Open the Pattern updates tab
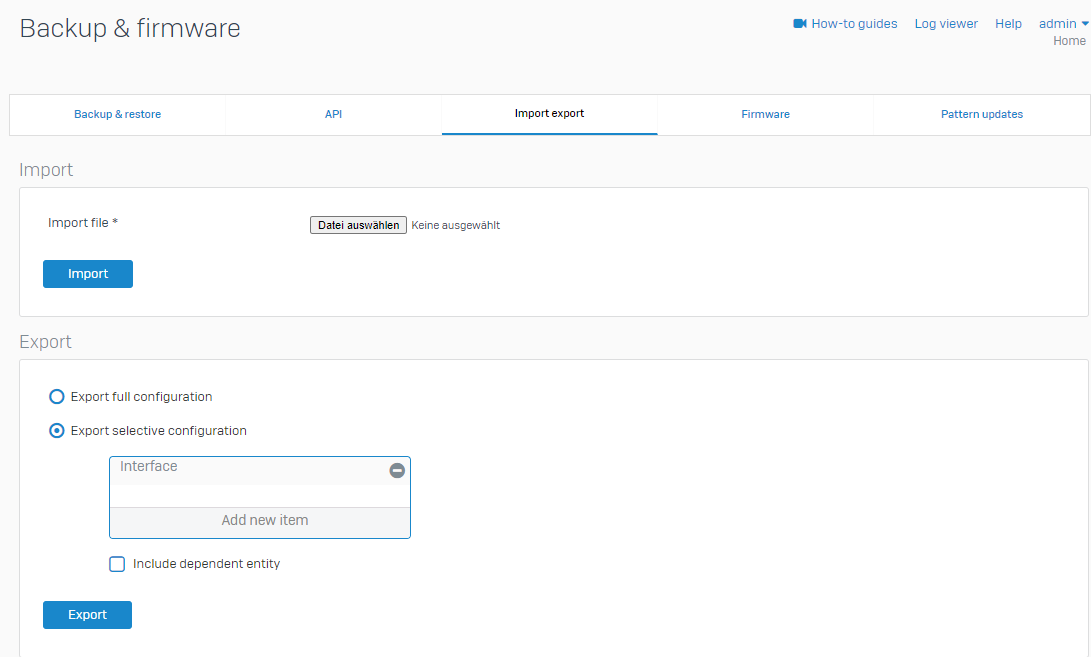The width and height of the screenshot is (1091, 657). [981, 115]
